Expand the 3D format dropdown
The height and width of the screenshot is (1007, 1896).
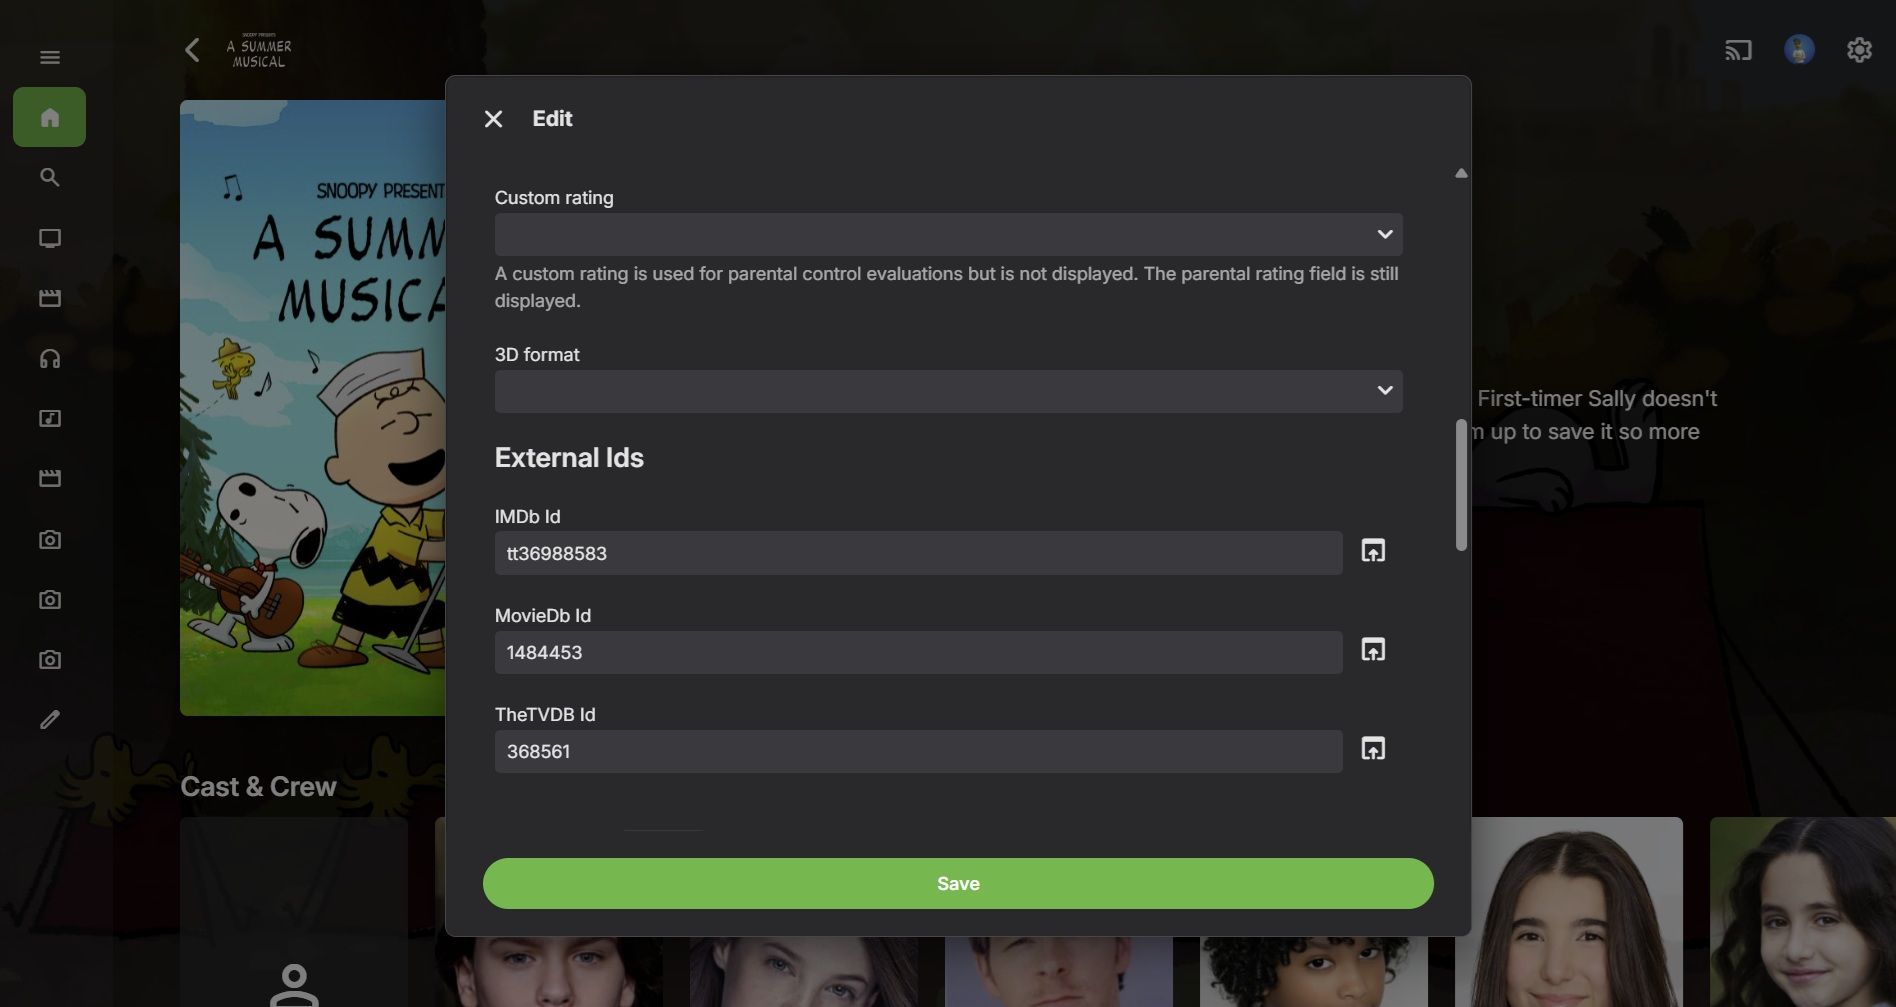(x=948, y=391)
